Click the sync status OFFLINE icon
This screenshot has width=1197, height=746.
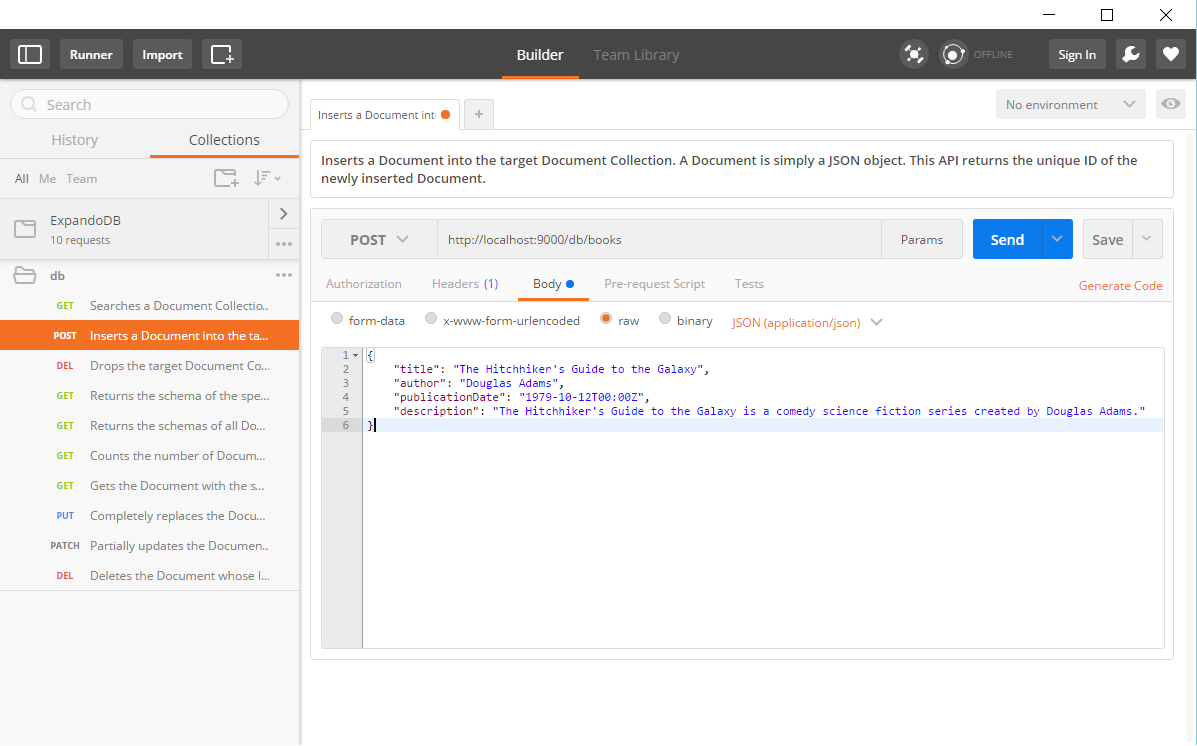[953, 54]
